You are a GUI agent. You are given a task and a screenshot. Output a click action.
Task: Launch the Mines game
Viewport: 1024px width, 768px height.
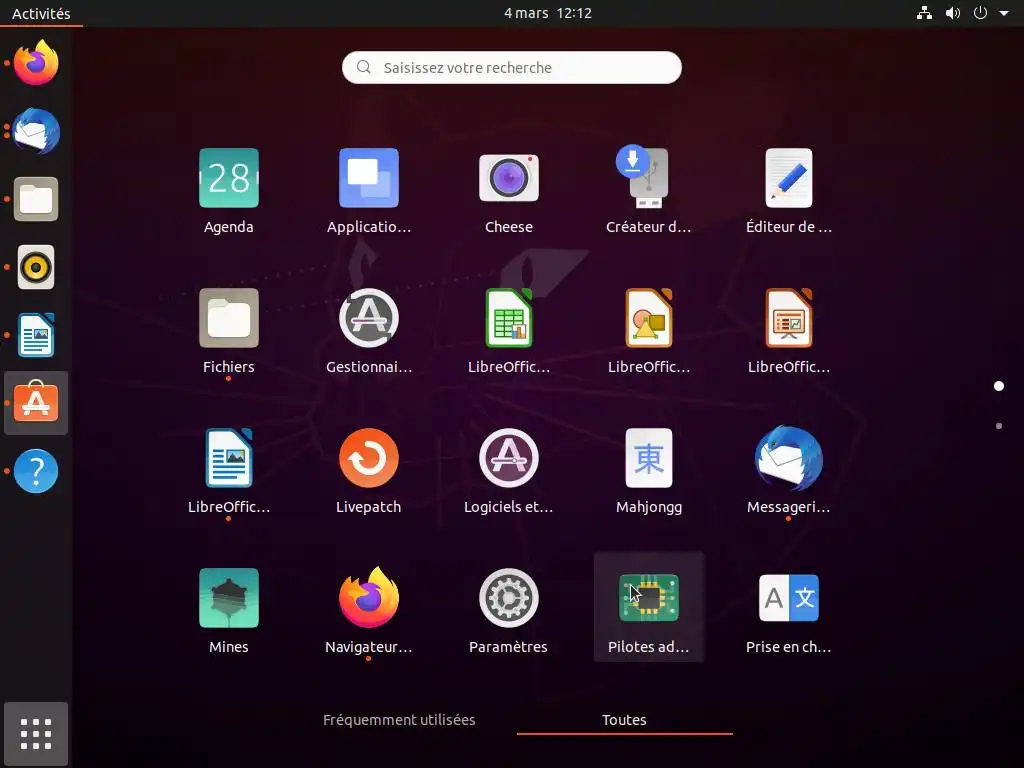tap(229, 598)
